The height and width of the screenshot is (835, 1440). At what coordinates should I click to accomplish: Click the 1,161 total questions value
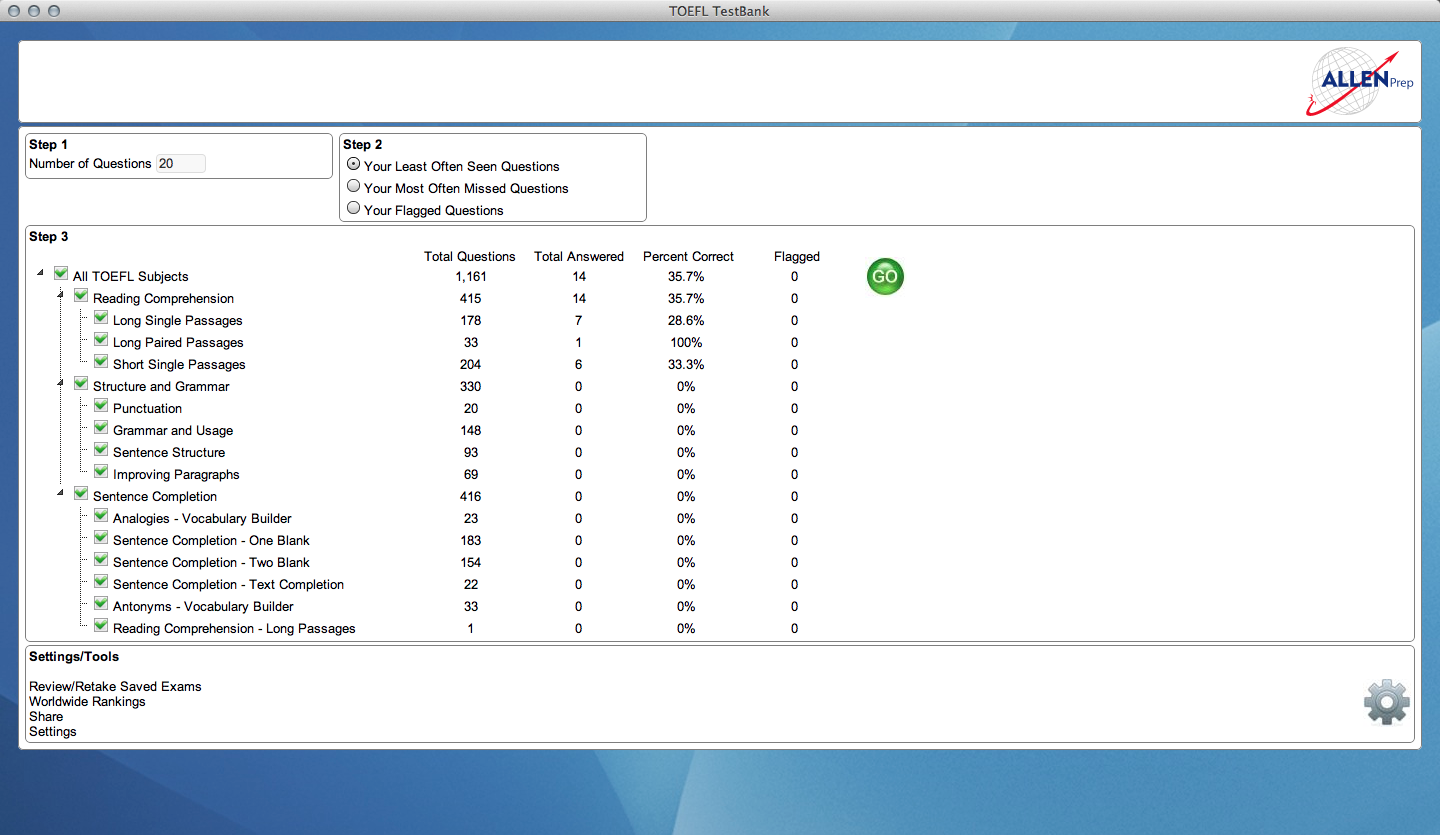click(470, 276)
